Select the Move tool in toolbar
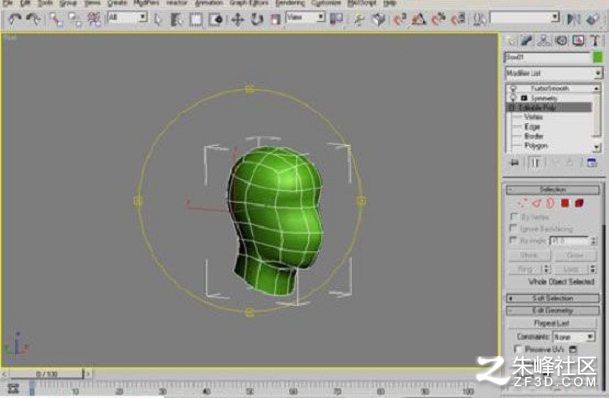This screenshot has height=398, width=609. coord(237,19)
